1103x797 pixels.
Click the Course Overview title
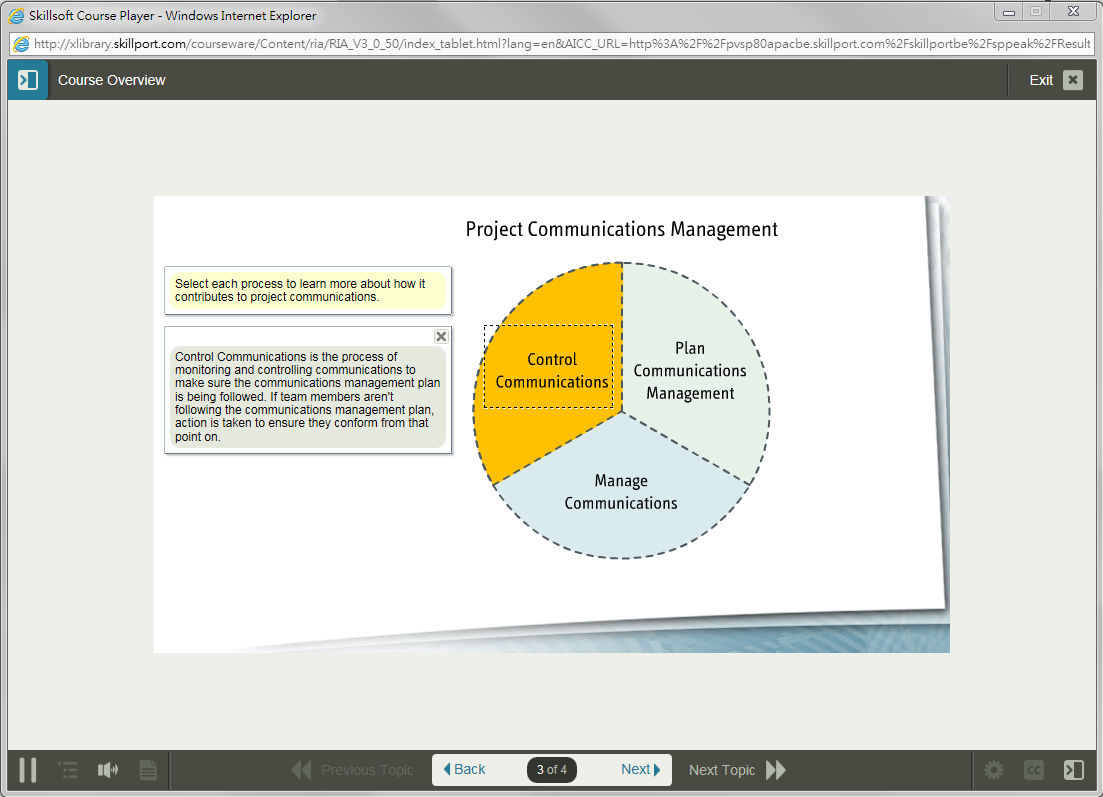[111, 80]
